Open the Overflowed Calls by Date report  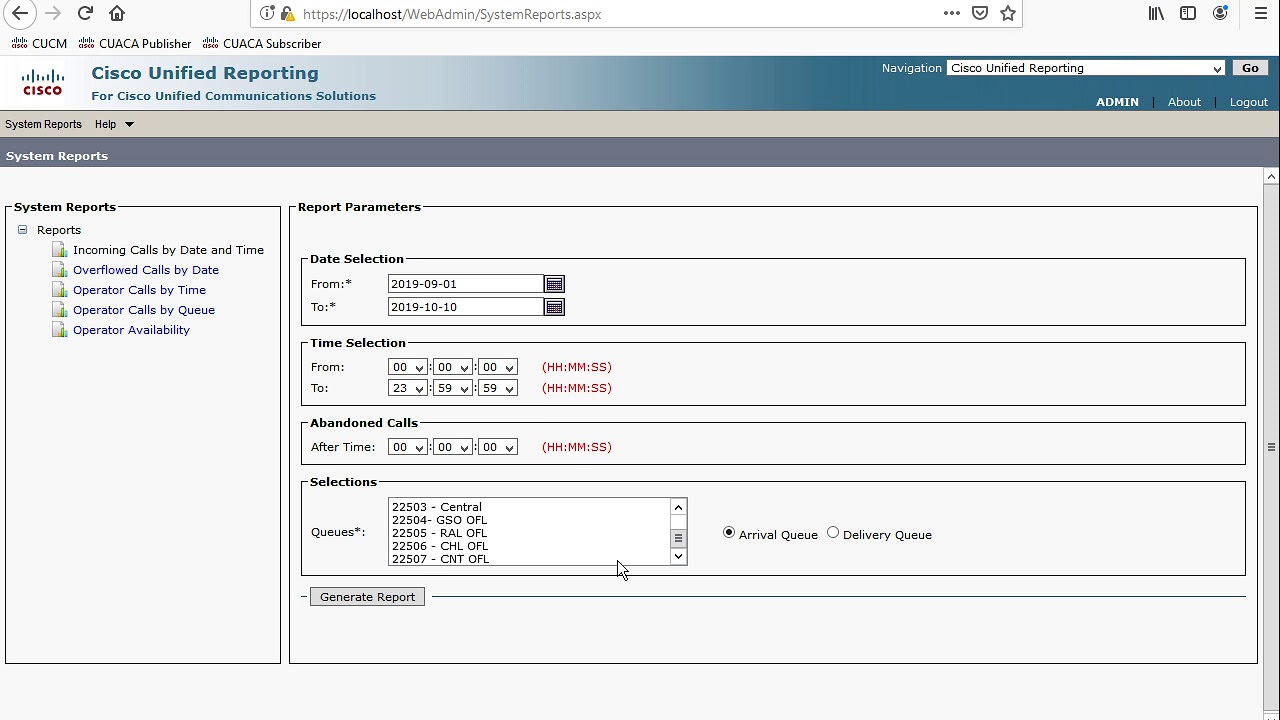click(146, 270)
